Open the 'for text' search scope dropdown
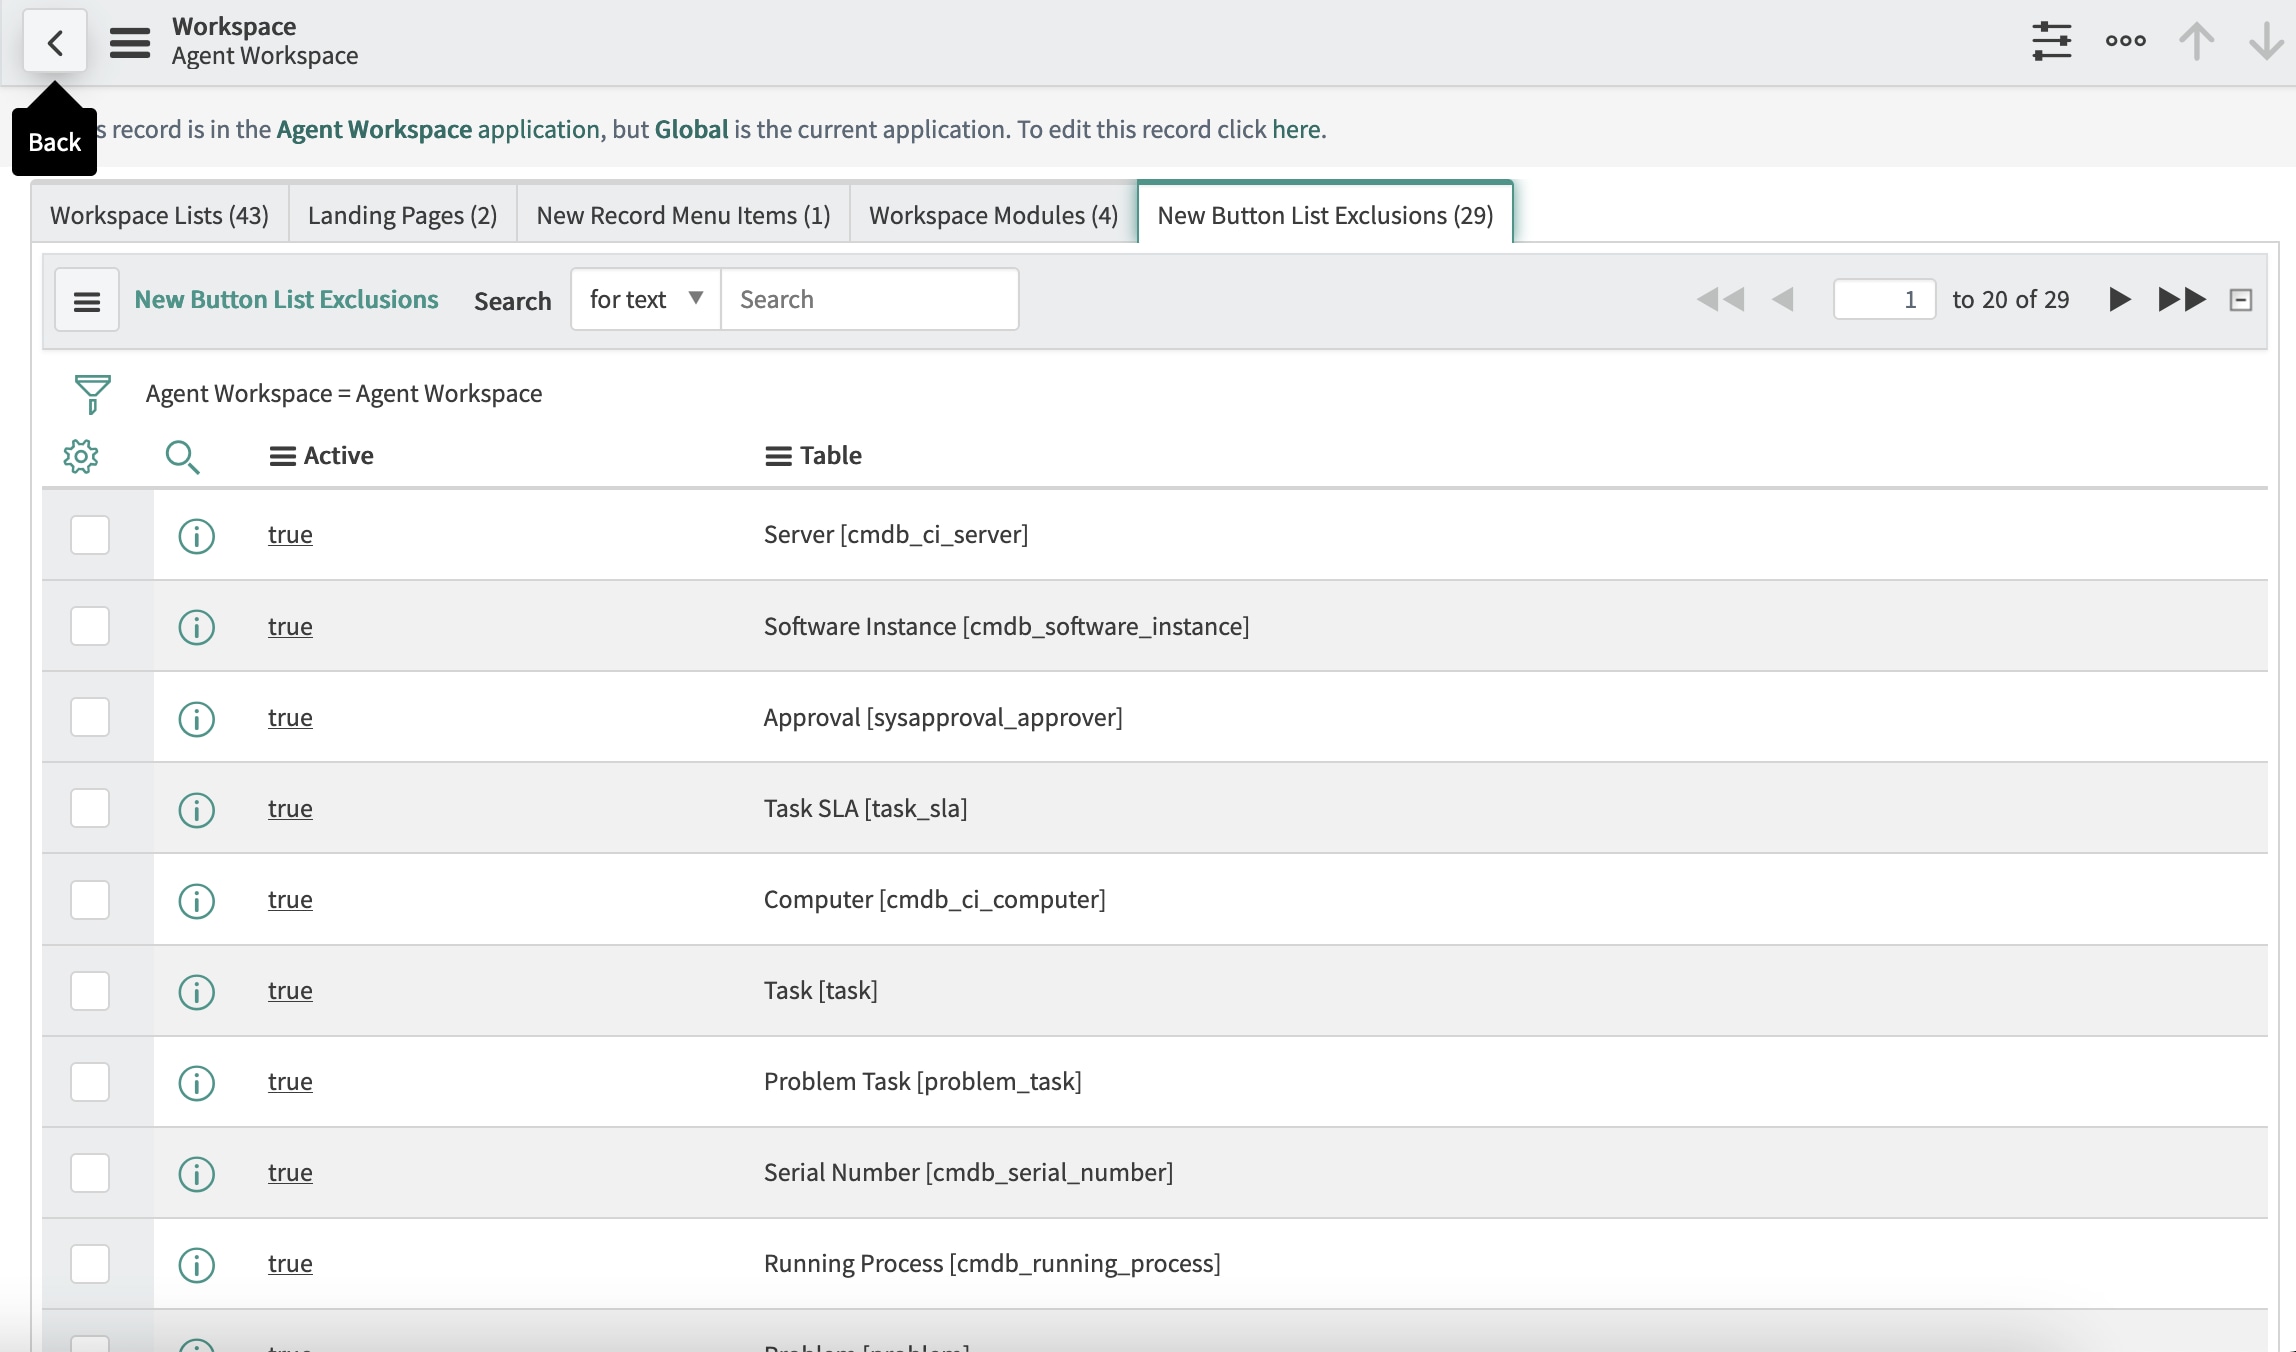The width and height of the screenshot is (2296, 1352). 644,298
